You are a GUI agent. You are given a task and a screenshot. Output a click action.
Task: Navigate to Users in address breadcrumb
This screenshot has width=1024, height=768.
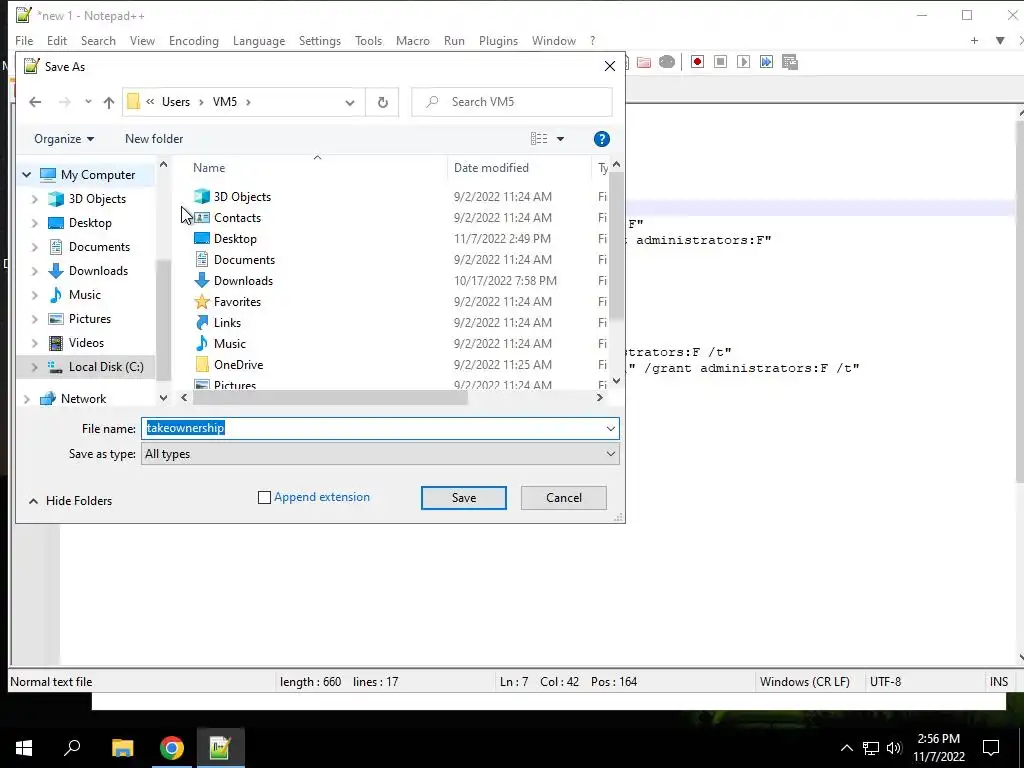[176, 102]
